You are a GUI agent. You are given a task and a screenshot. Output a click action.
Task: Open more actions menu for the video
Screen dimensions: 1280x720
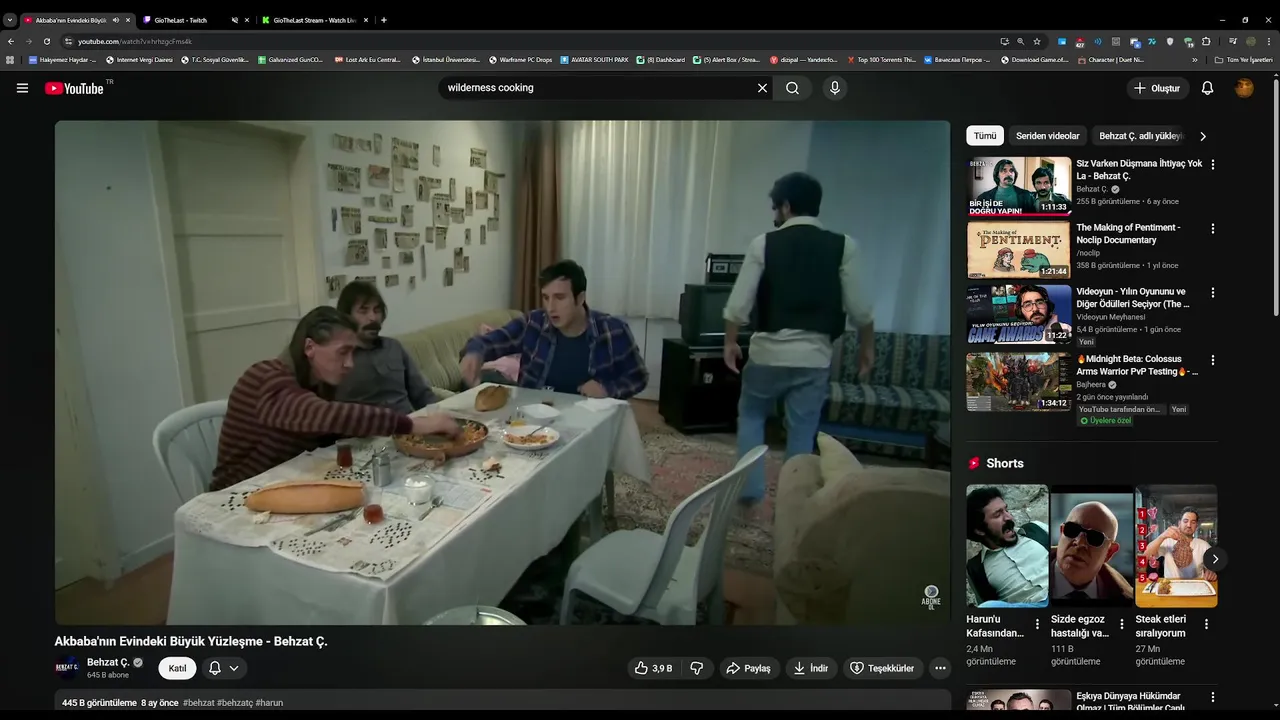(940, 668)
